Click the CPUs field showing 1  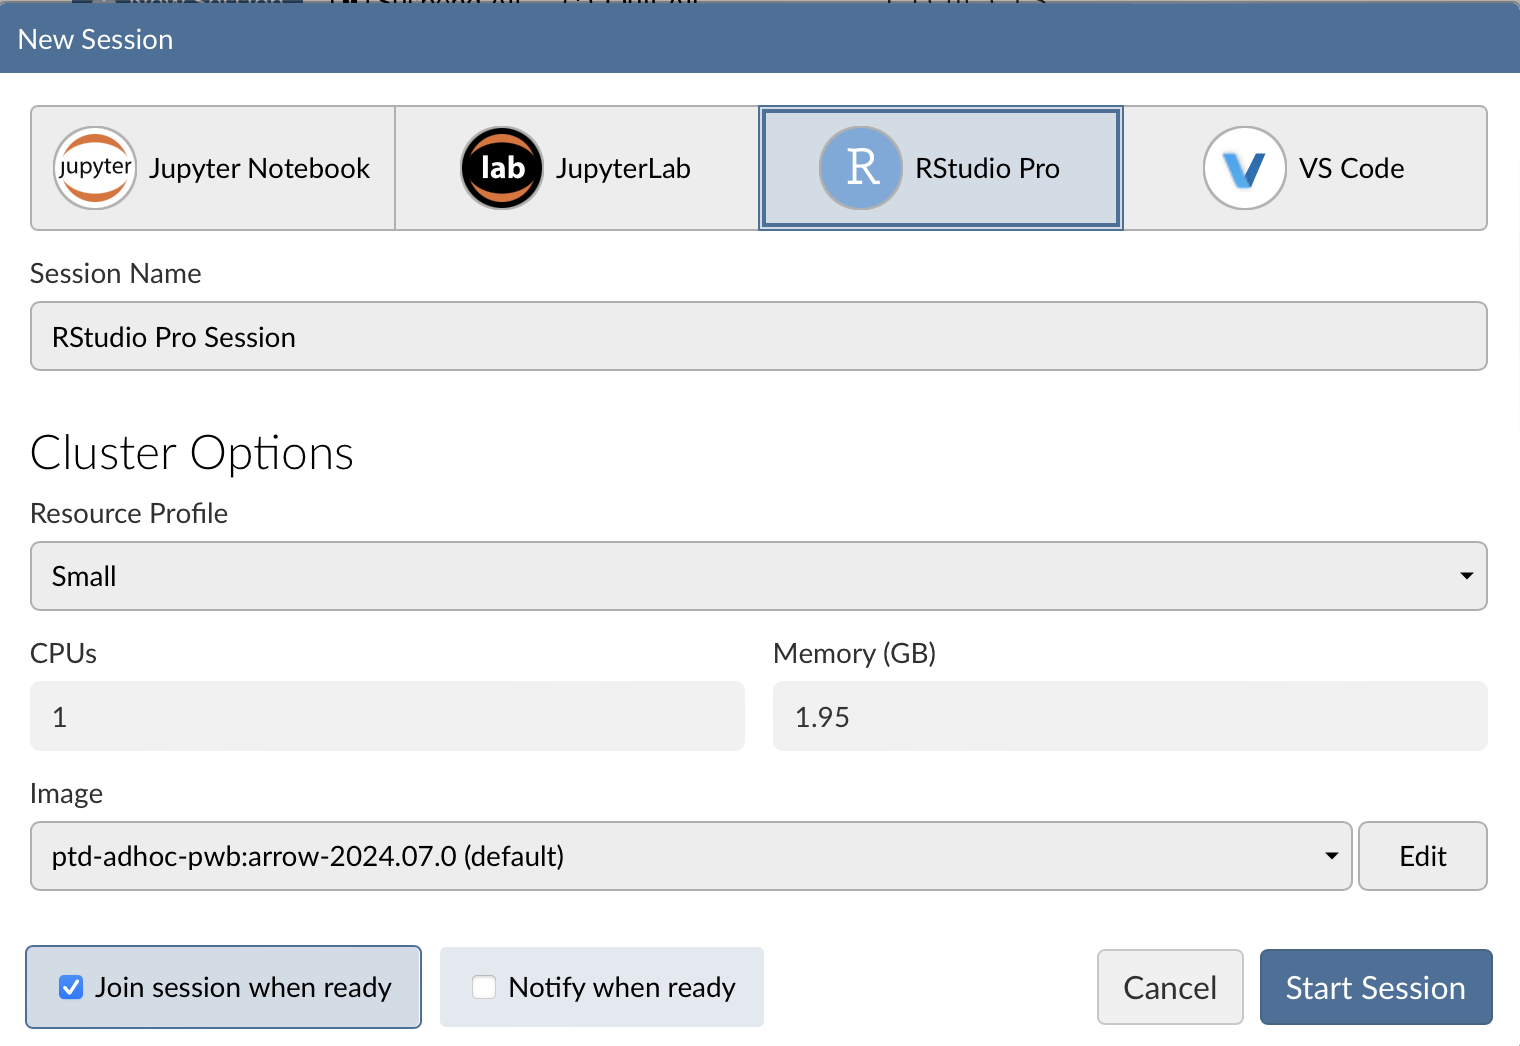click(x=387, y=717)
